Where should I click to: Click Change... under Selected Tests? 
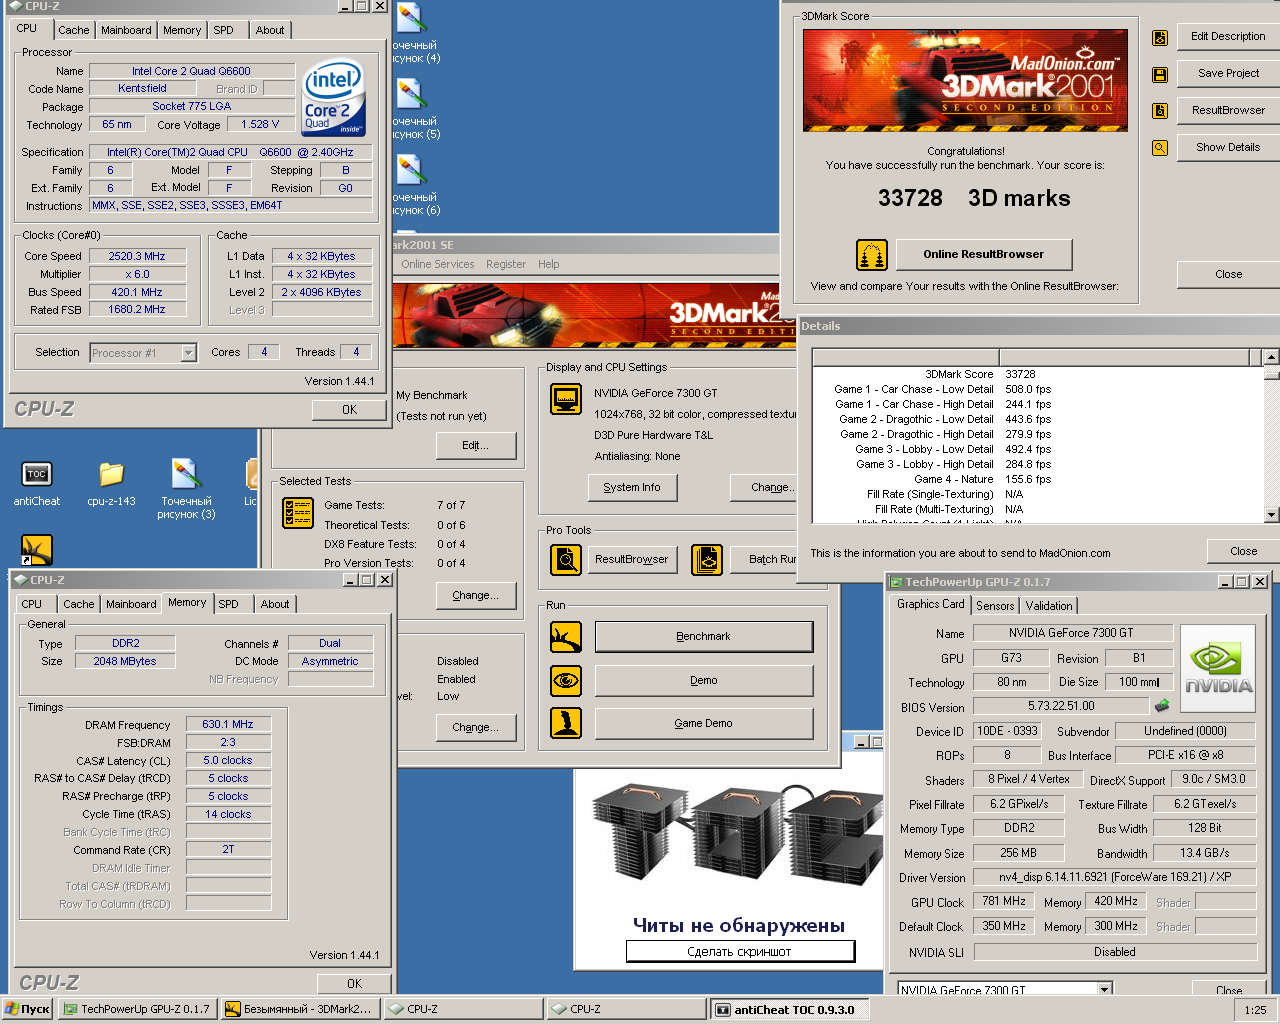point(476,596)
